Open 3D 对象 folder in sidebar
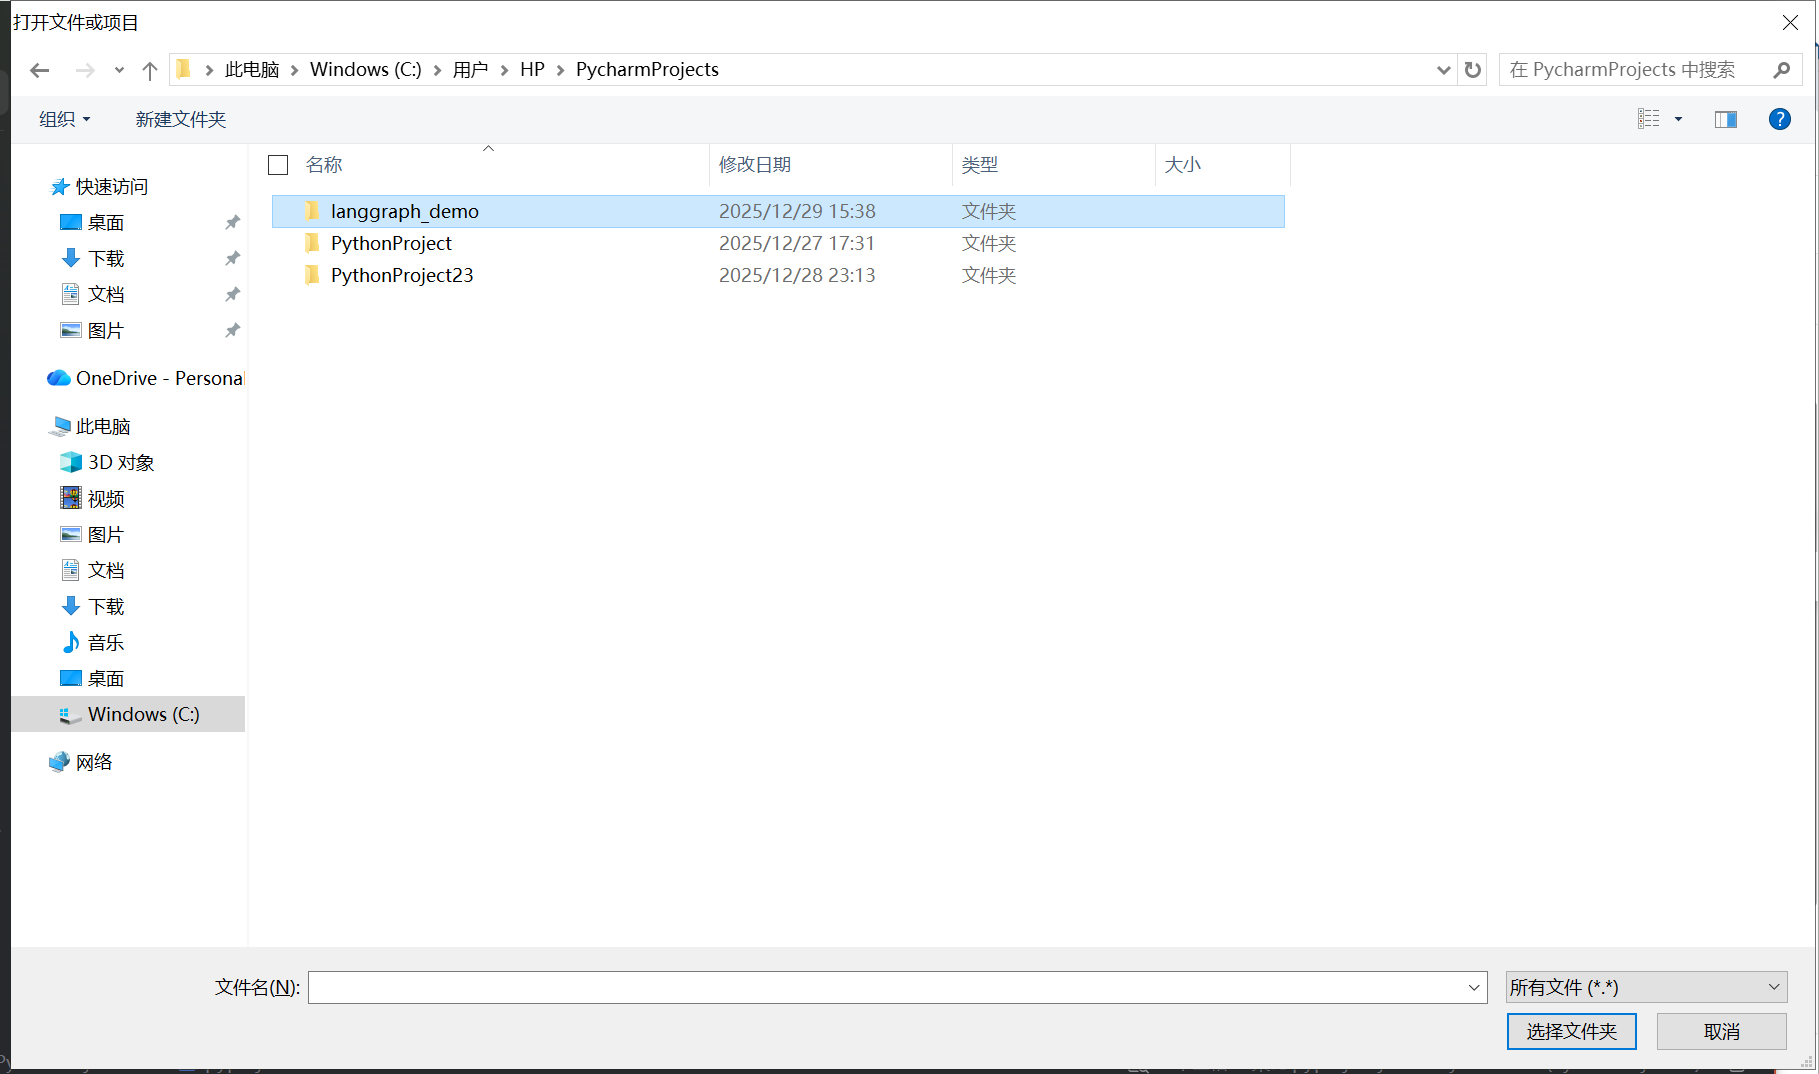Viewport: 1819px width, 1074px height. click(121, 463)
